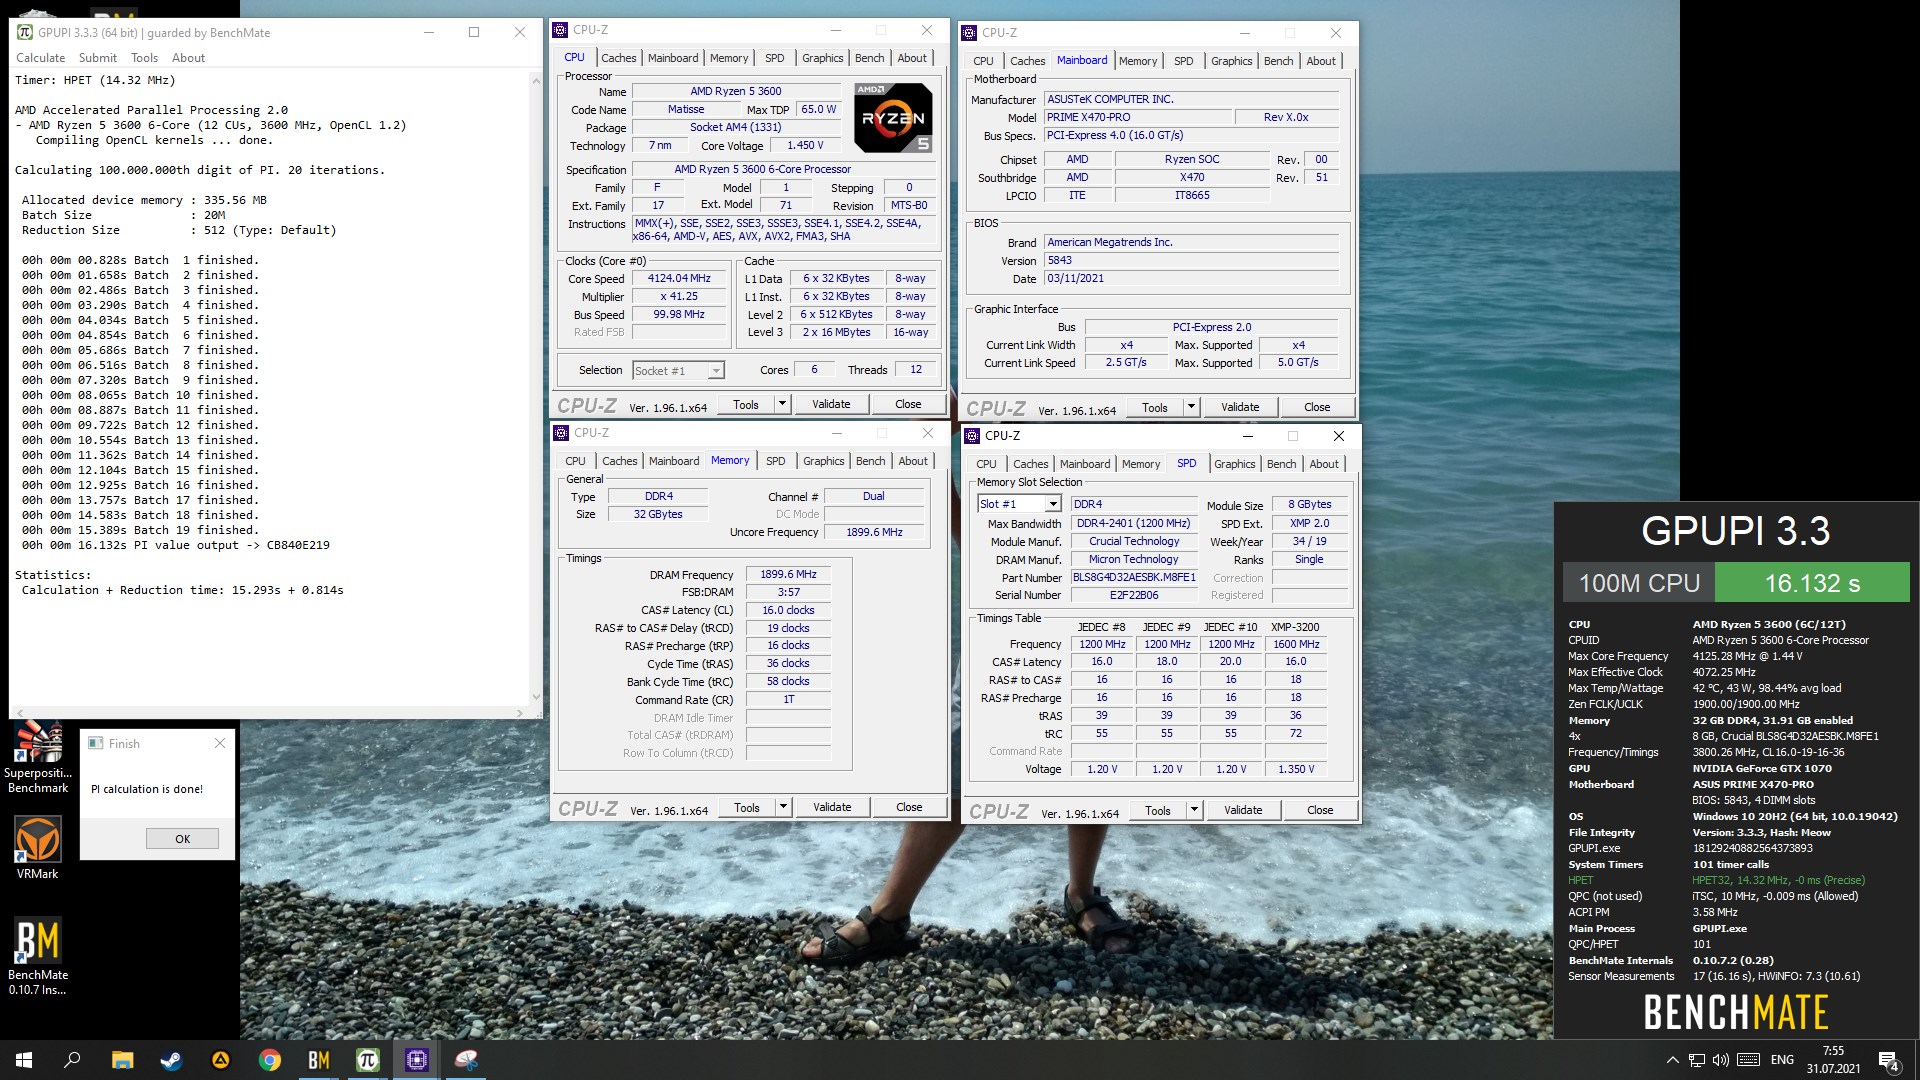Click PI value output line CB840E219
The height and width of the screenshot is (1080, 1920).
click(x=176, y=545)
